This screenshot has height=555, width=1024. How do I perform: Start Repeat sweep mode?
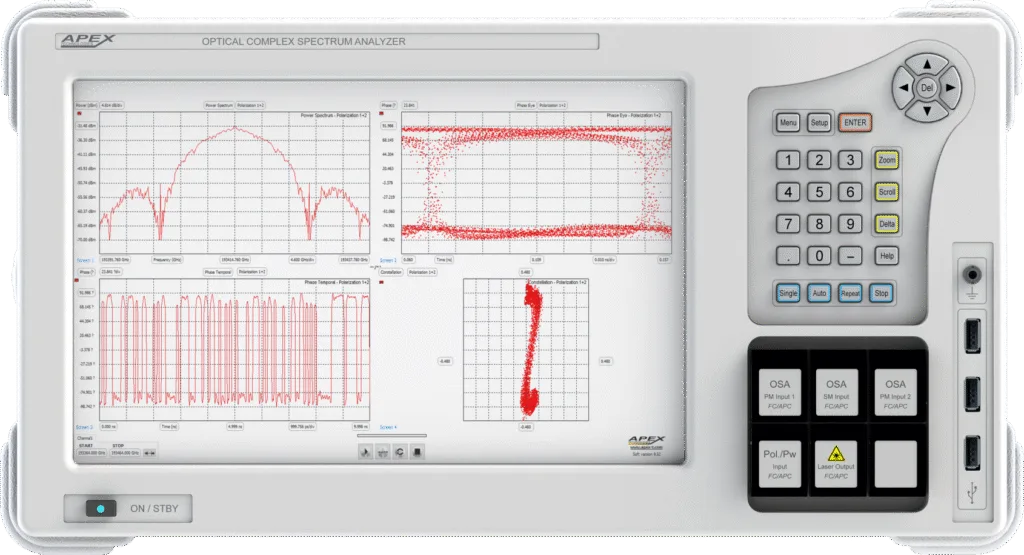(850, 293)
